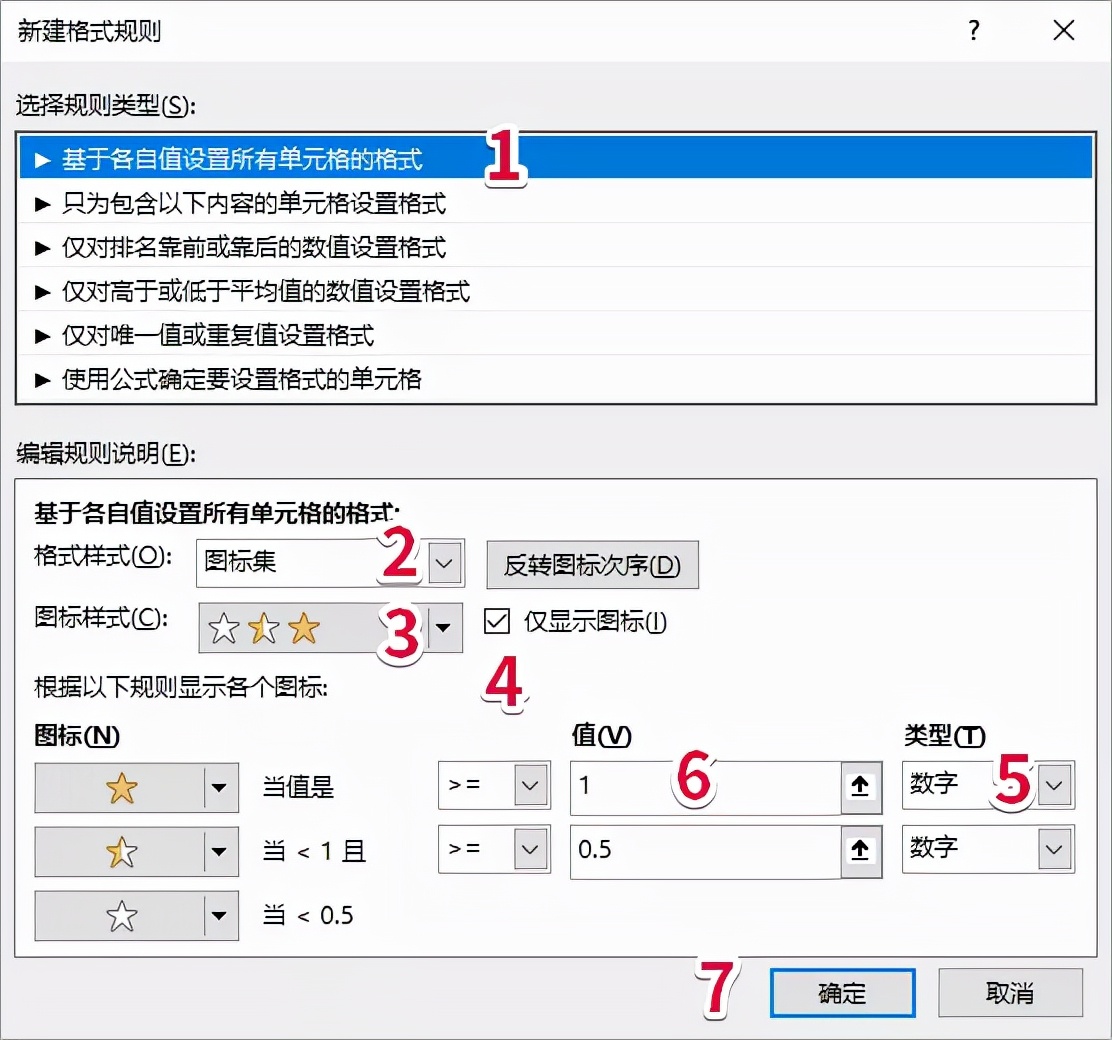The image size is (1112, 1040).
Task: Toggle the 仅显示图标 checkbox
Action: [x=496, y=621]
